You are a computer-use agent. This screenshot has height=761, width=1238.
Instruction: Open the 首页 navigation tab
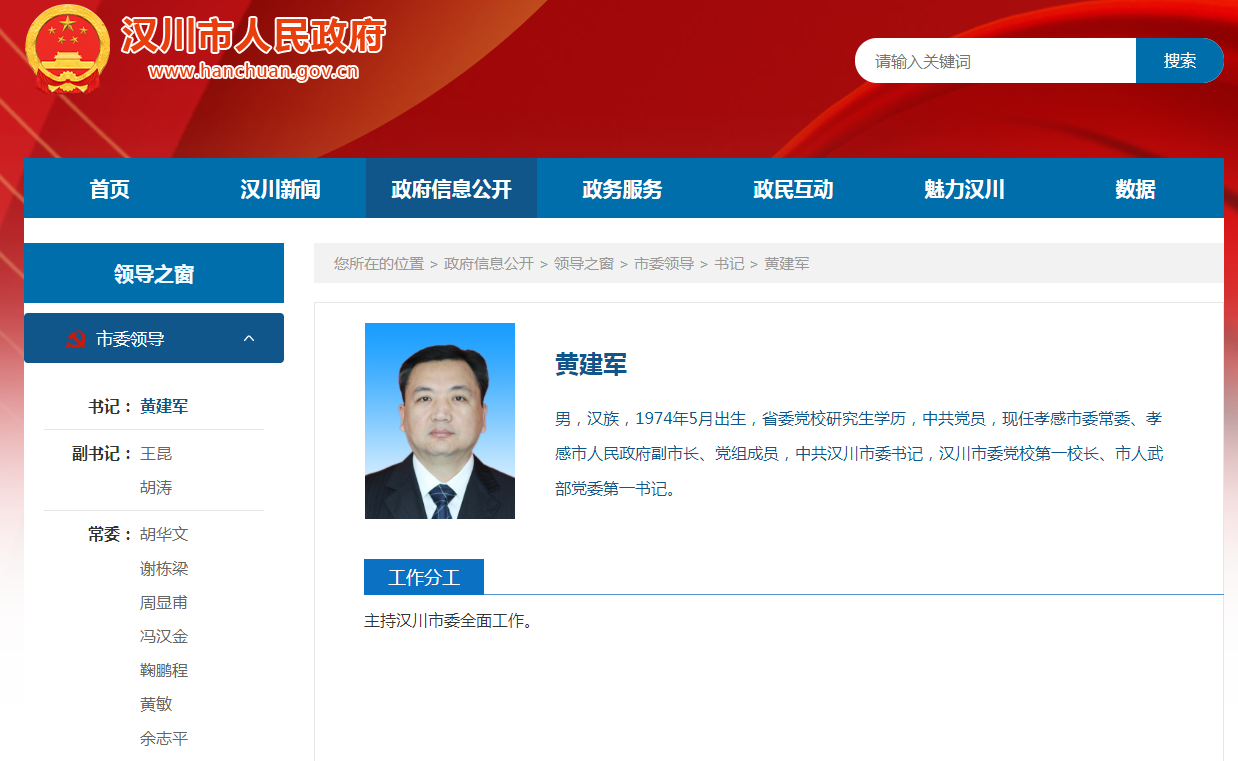click(110, 189)
